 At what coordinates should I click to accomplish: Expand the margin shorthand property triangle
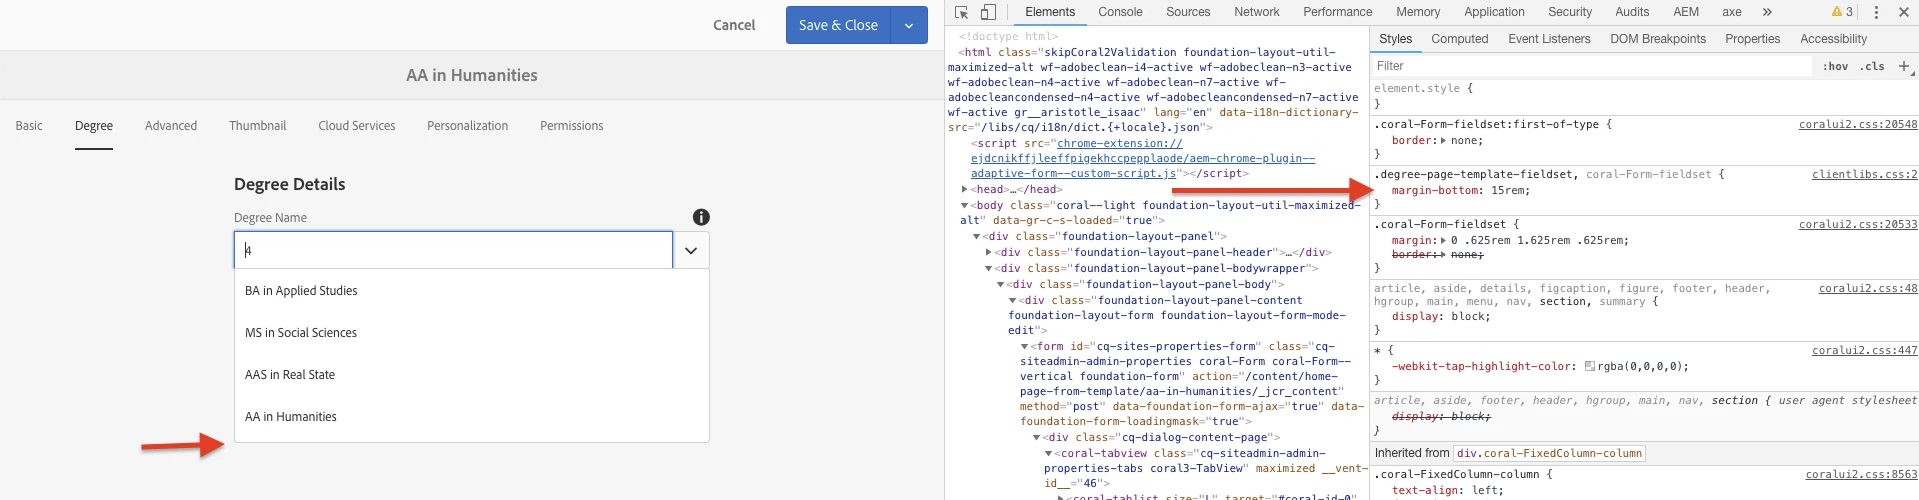(x=1442, y=240)
